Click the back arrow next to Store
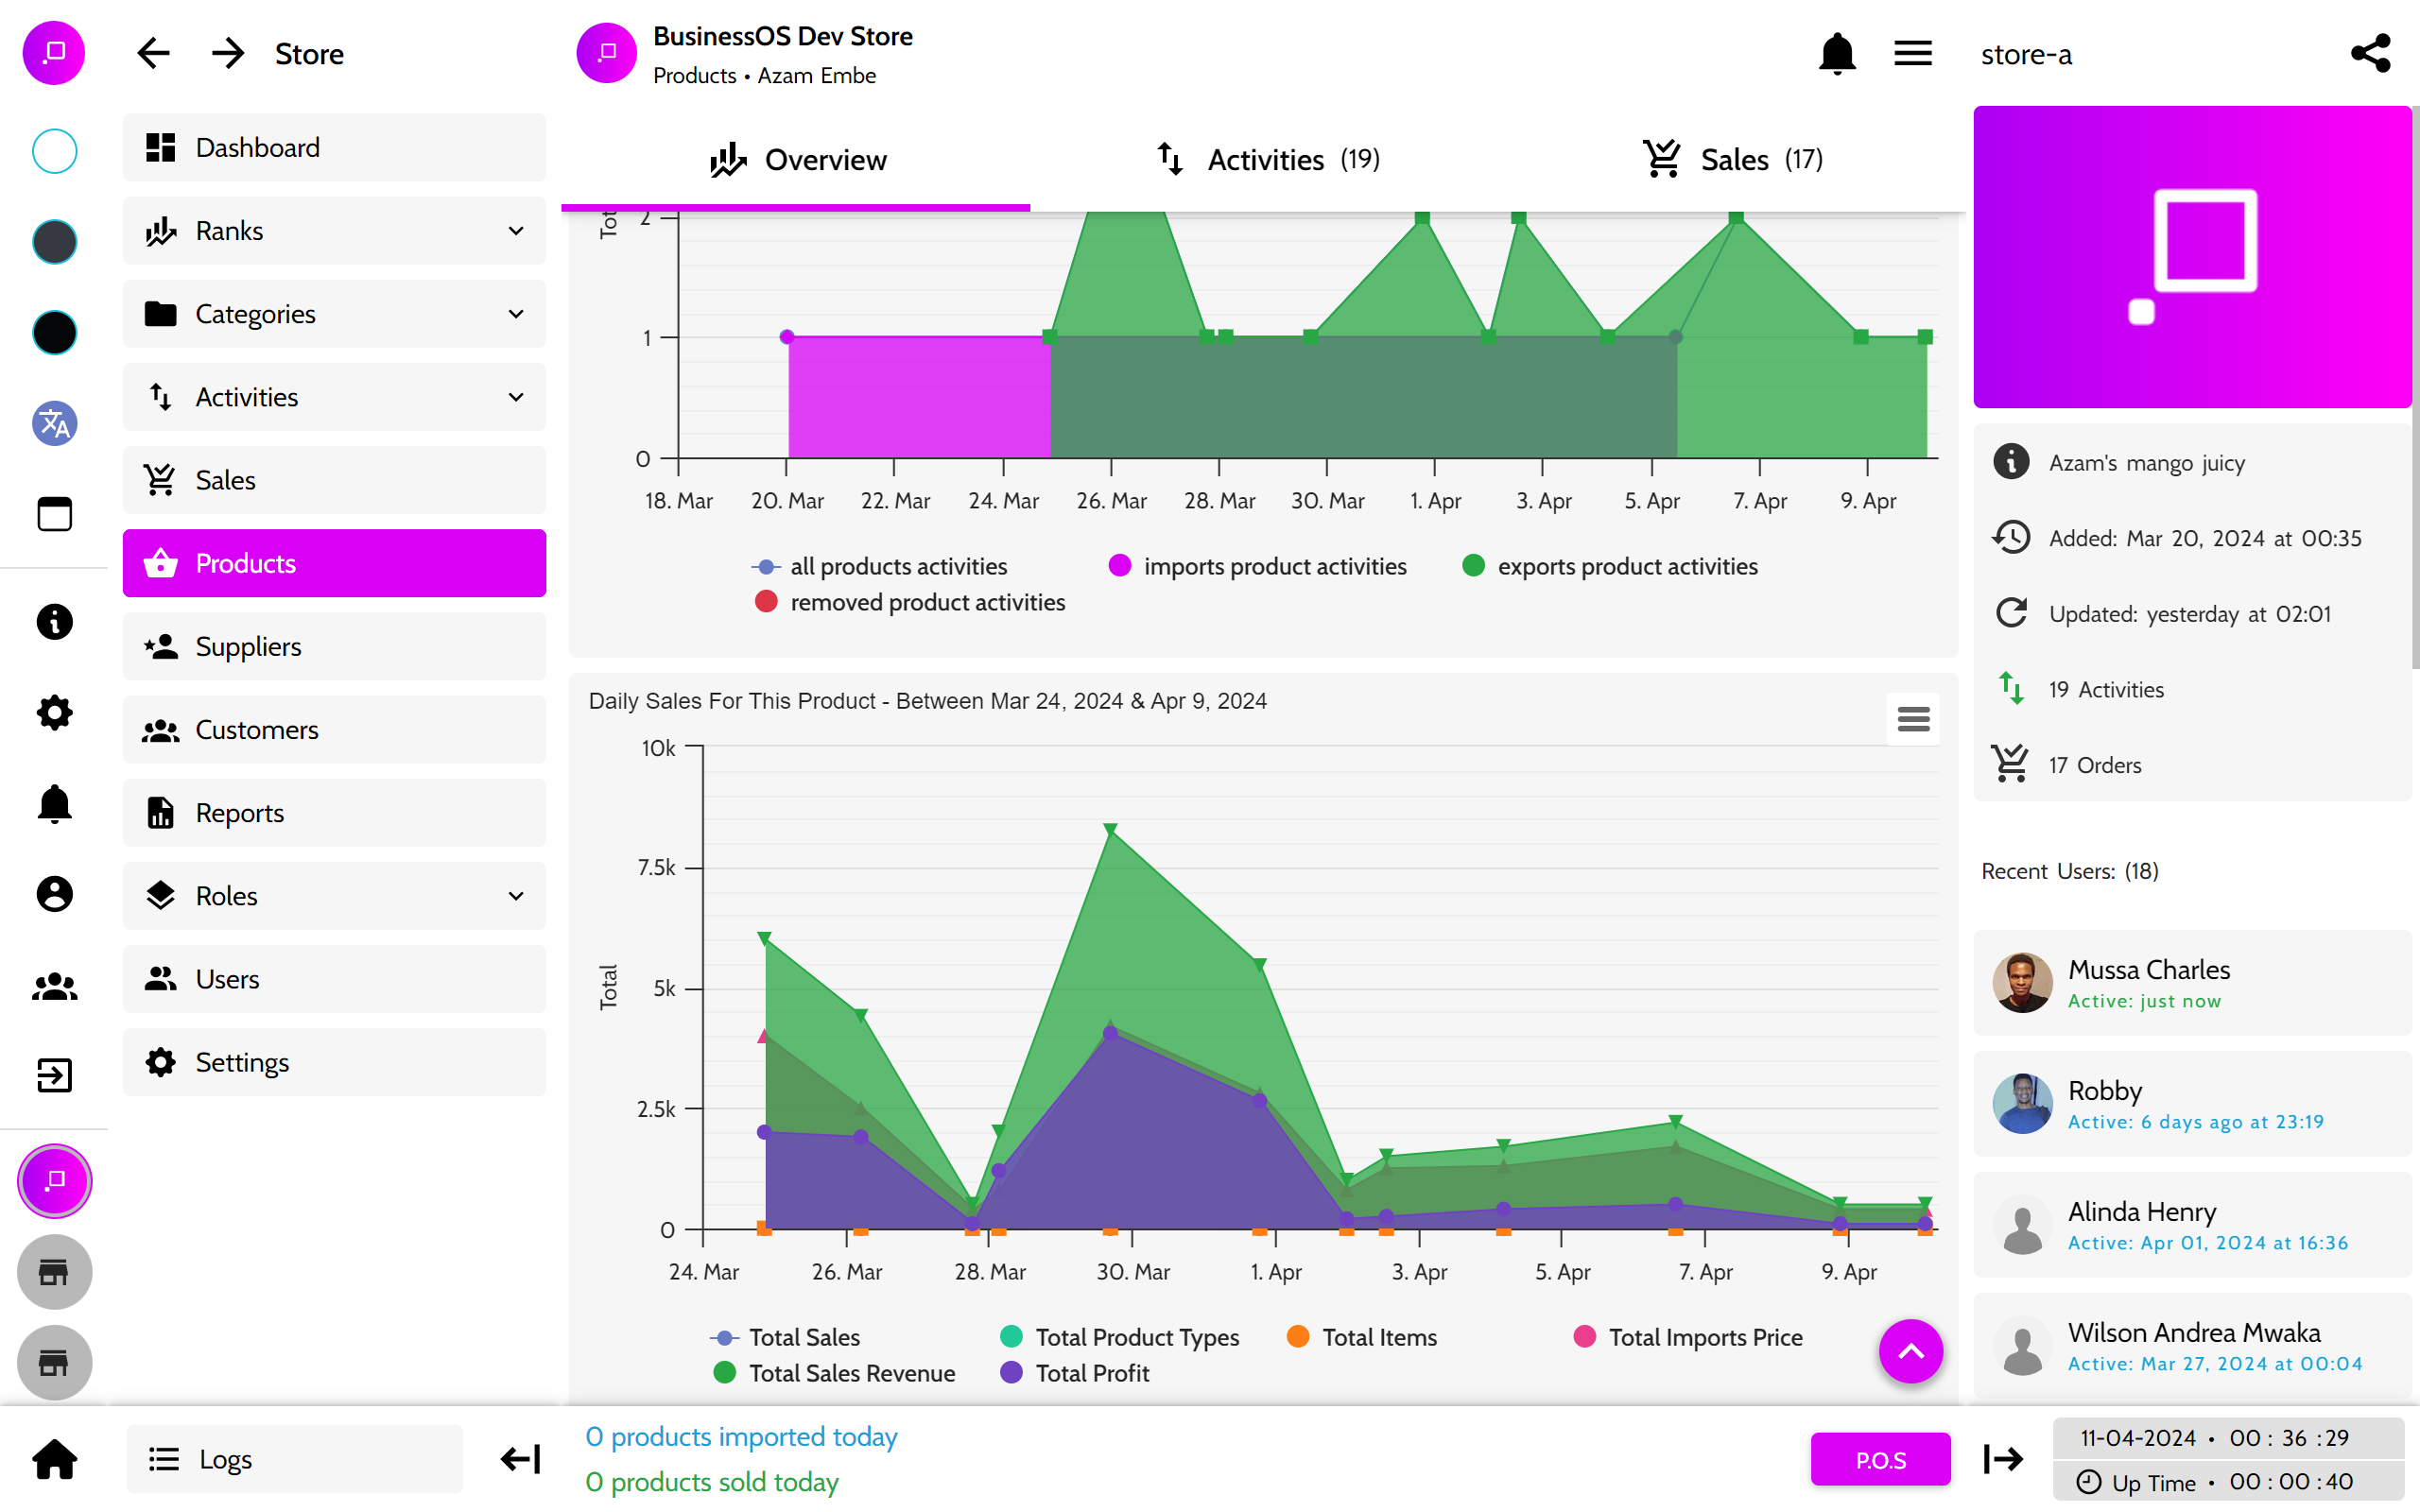Image resolution: width=2420 pixels, height=1512 pixels. coord(153,54)
